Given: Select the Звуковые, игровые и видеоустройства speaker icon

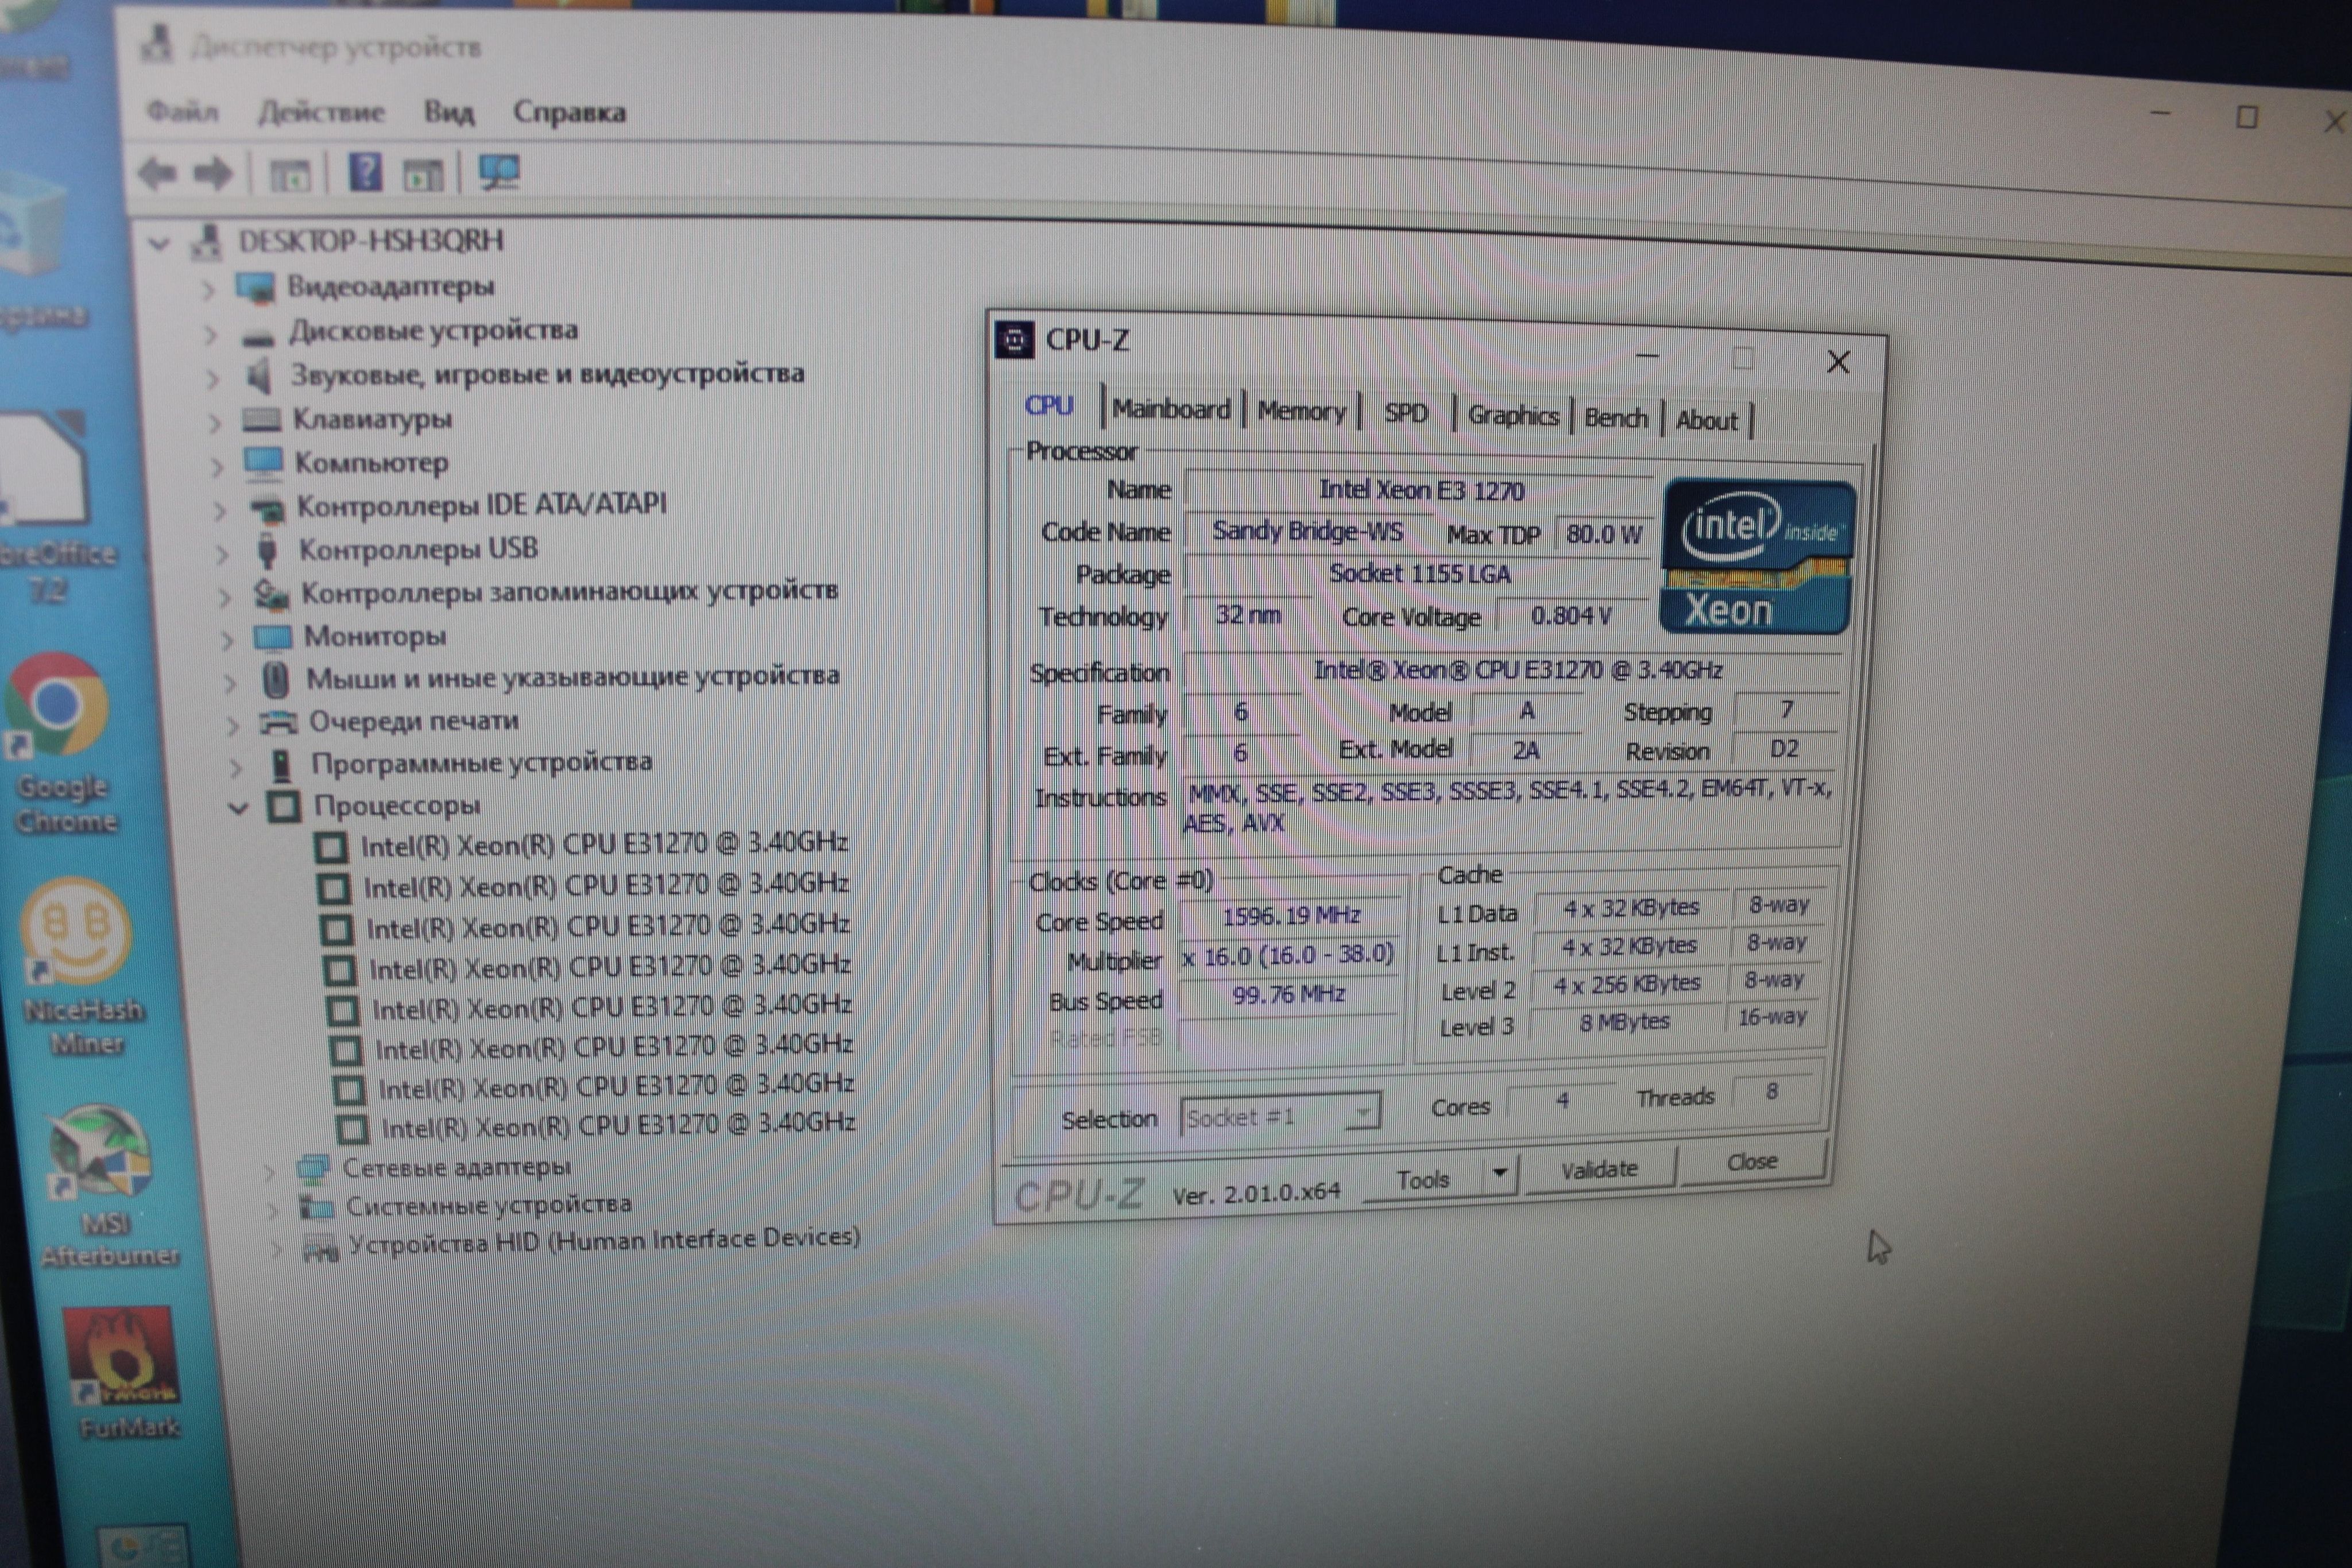Looking at the screenshot, I should 259,376.
